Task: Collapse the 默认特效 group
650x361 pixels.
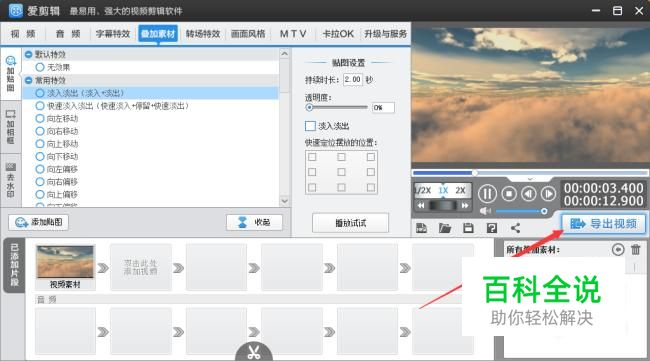Action: click(x=29, y=54)
